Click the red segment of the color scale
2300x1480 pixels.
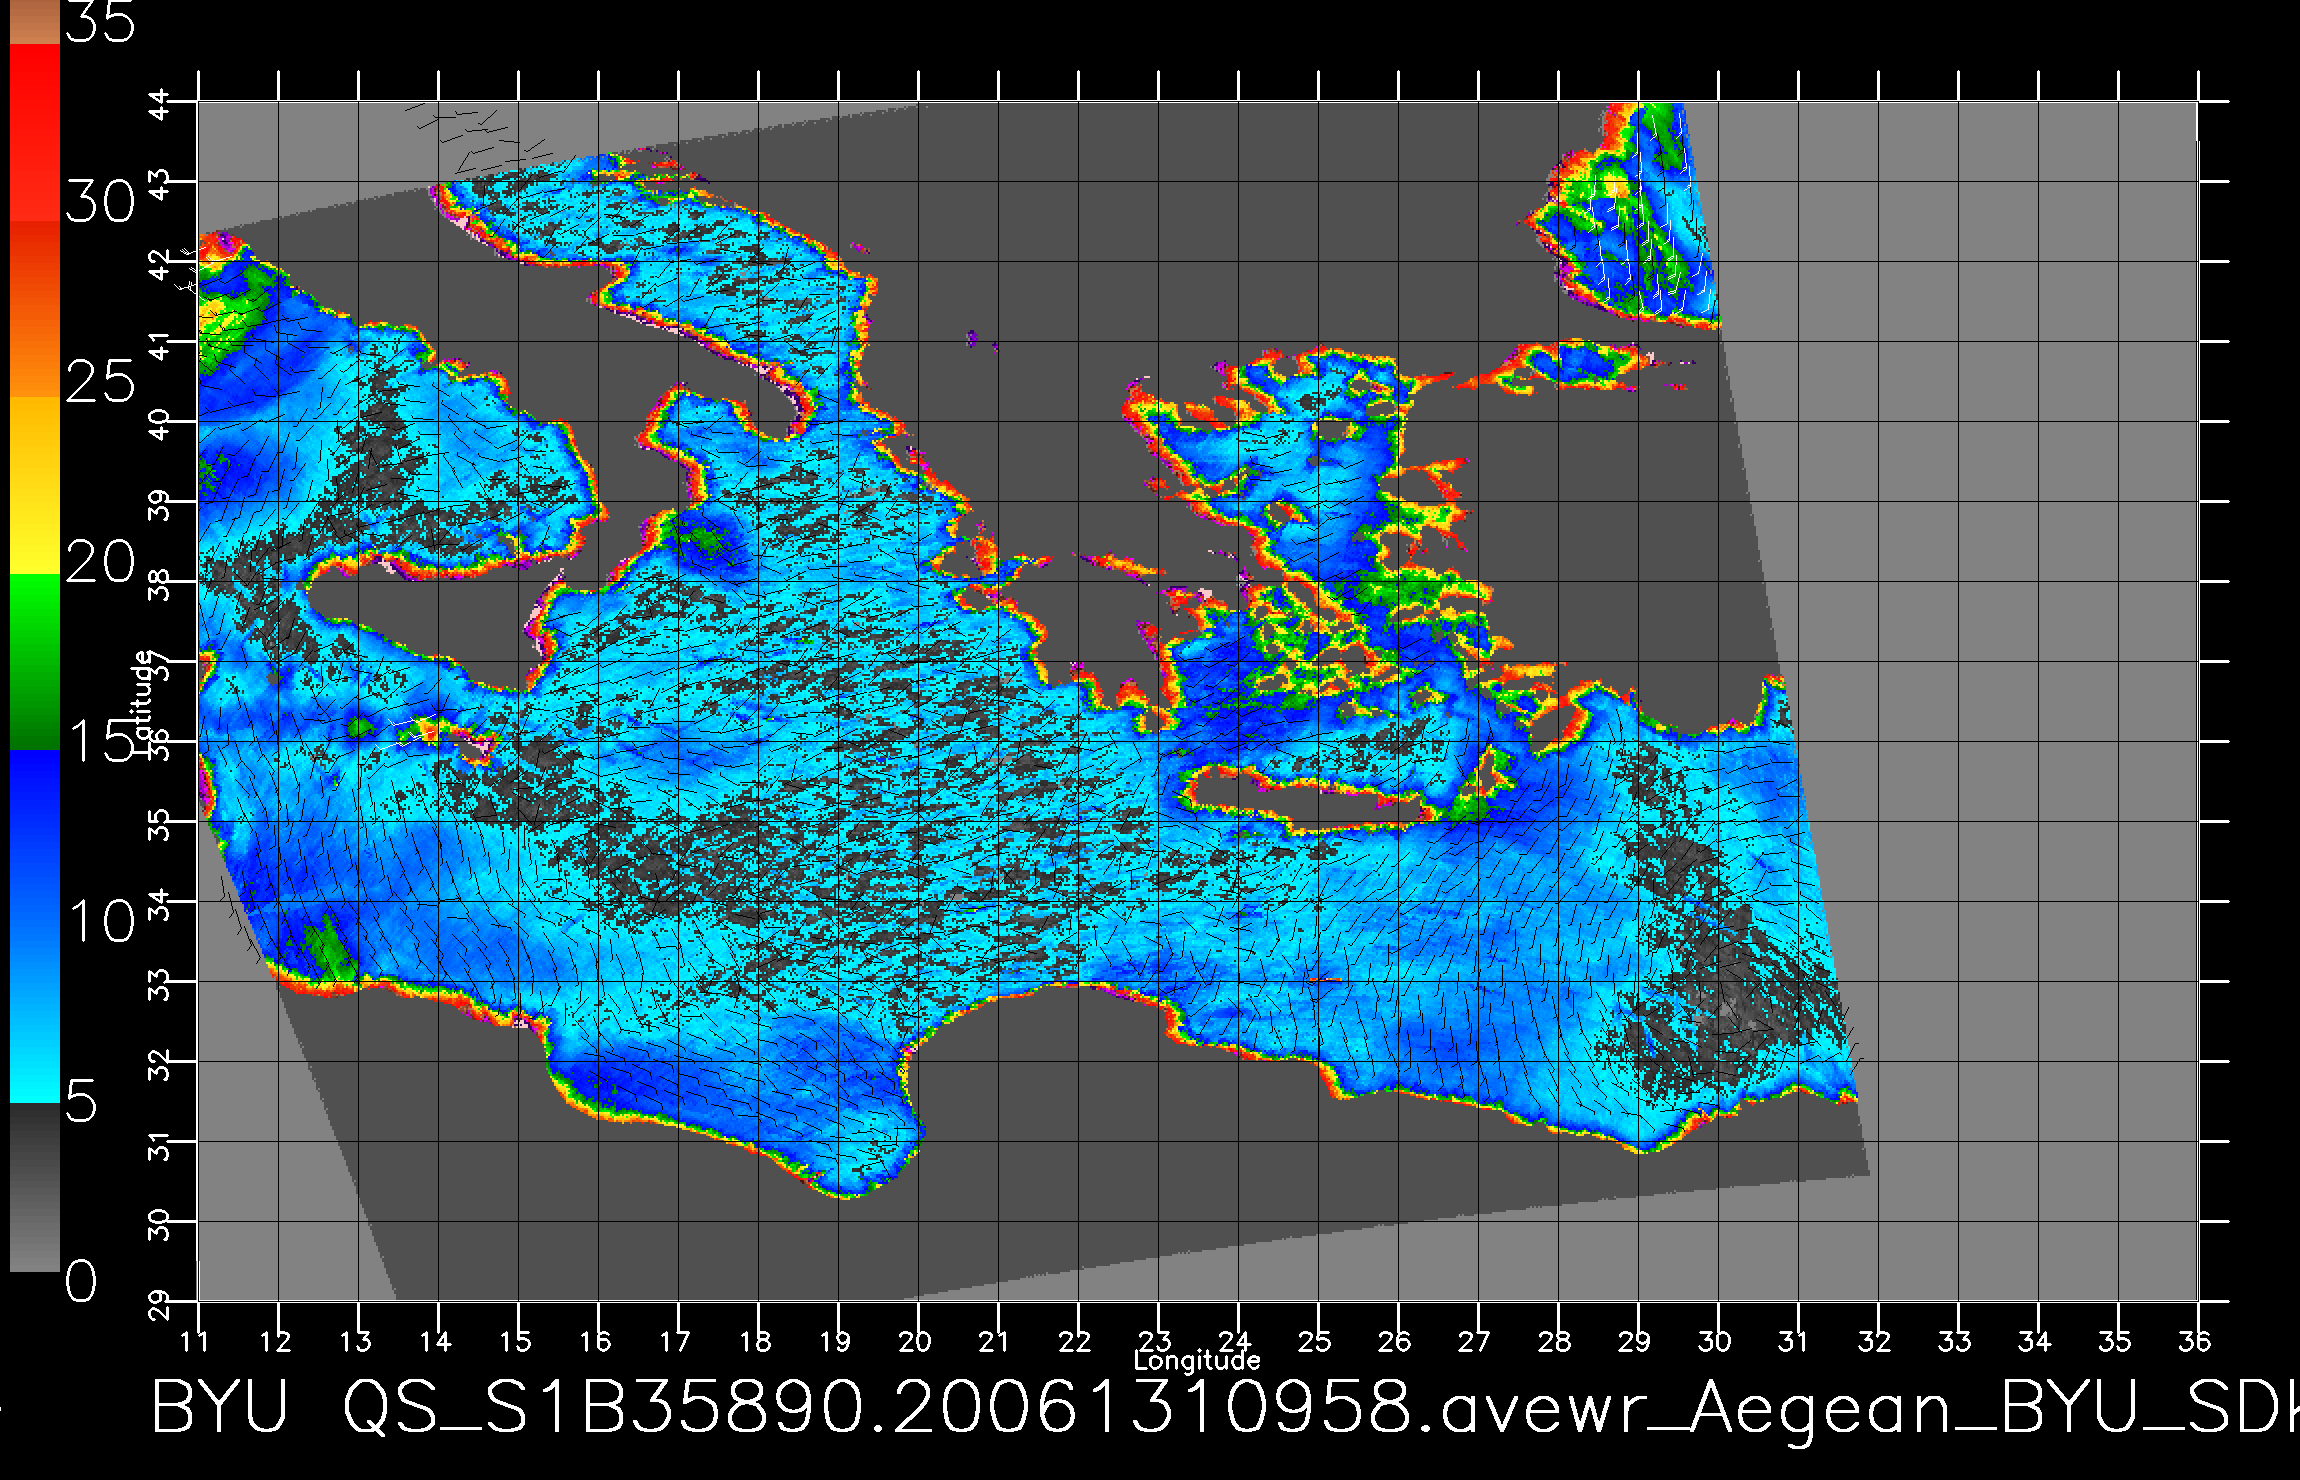(x=35, y=133)
